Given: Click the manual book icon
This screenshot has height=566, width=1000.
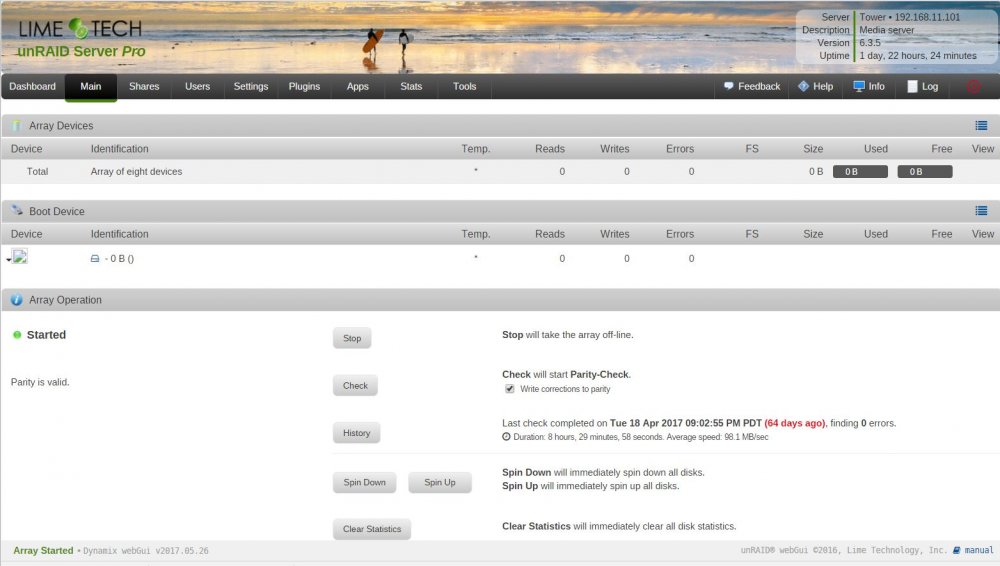Looking at the screenshot, I should (x=957, y=550).
